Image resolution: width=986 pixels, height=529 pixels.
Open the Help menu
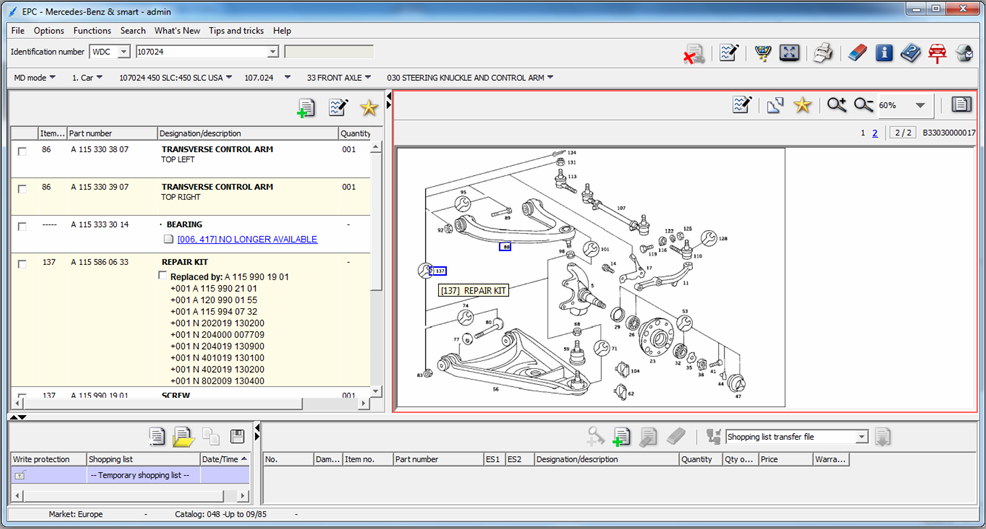282,30
